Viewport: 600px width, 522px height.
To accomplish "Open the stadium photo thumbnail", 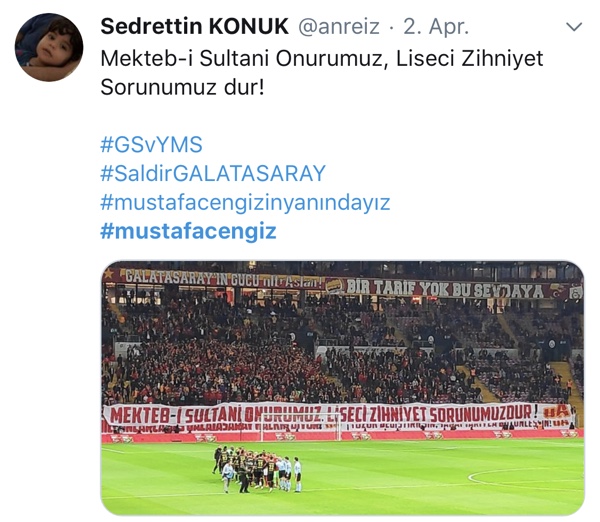I will tap(342, 388).
